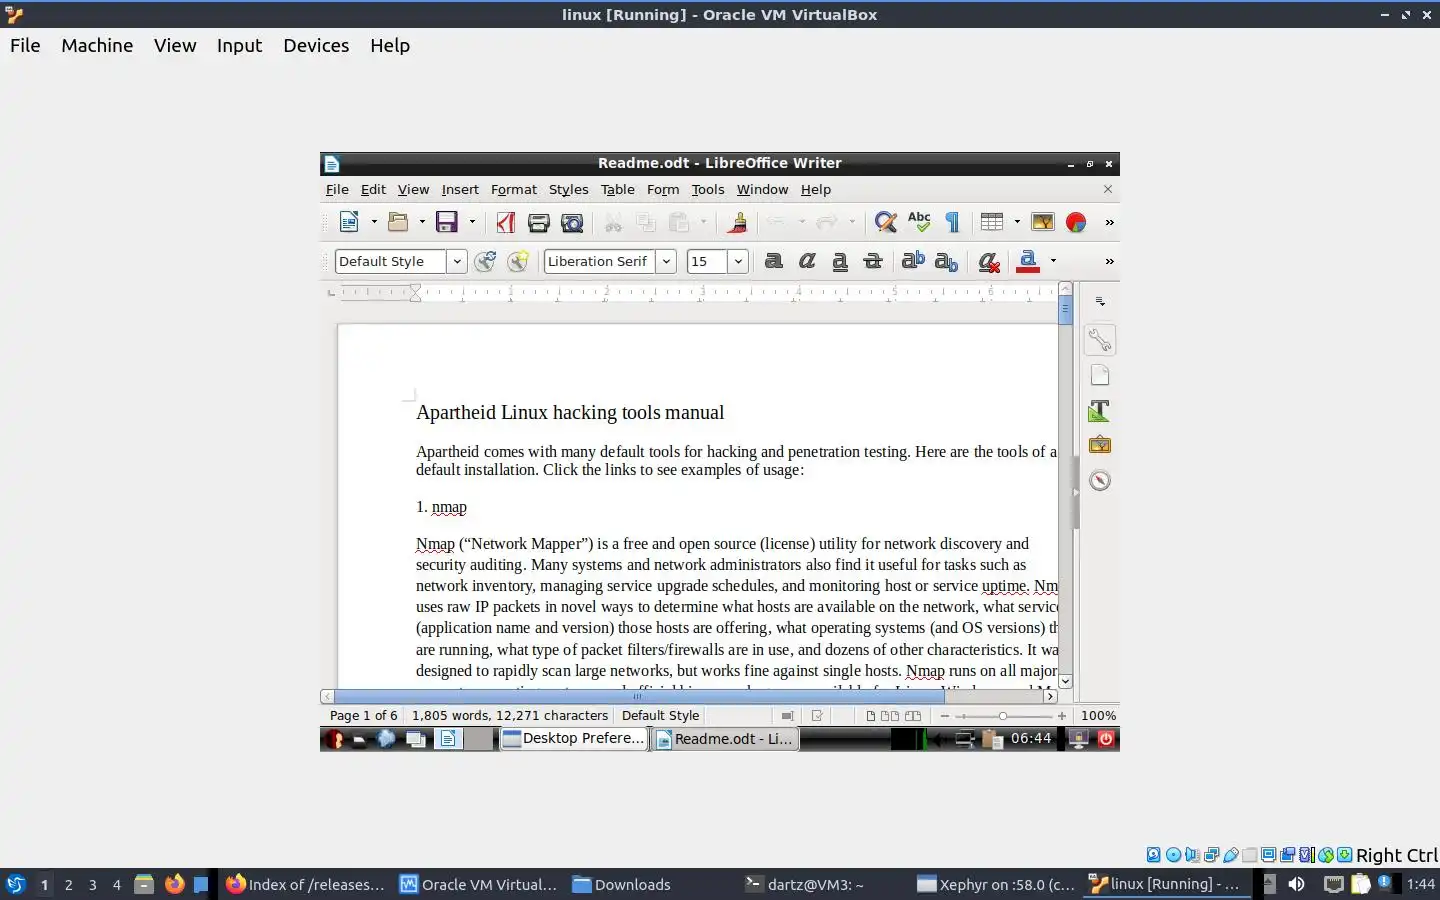Open the Table menu in Writer
The width and height of the screenshot is (1440, 900).
pyautogui.click(x=618, y=189)
